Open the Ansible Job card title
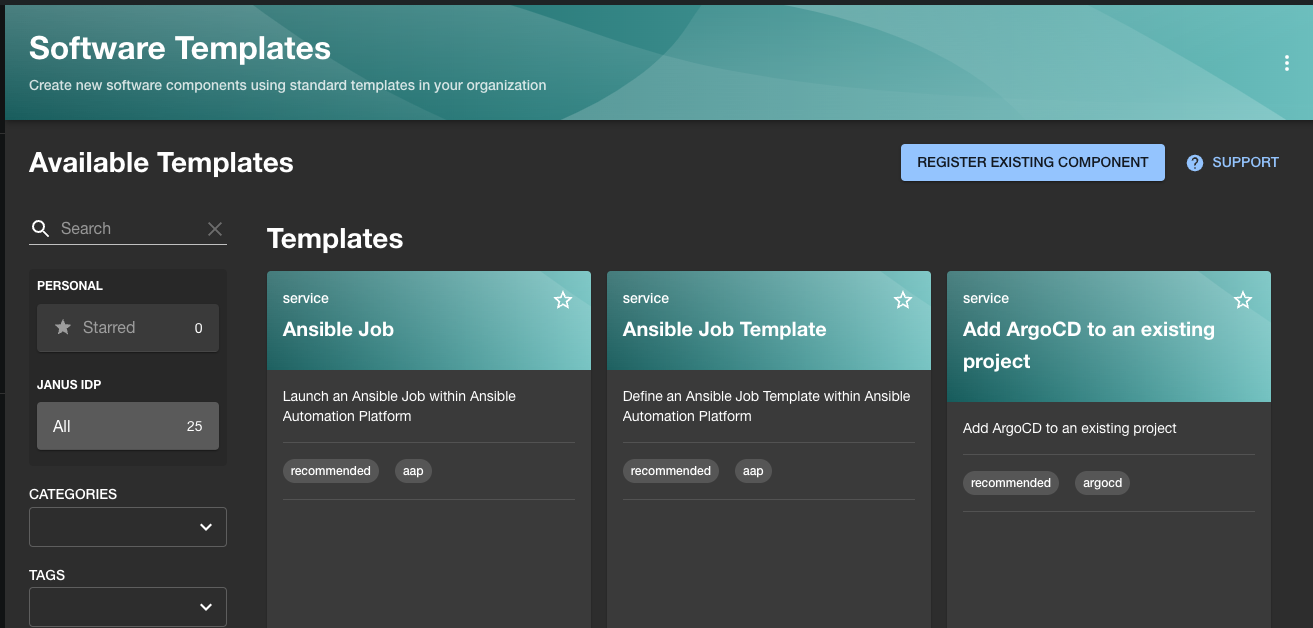The width and height of the screenshot is (1313, 628). pos(338,329)
